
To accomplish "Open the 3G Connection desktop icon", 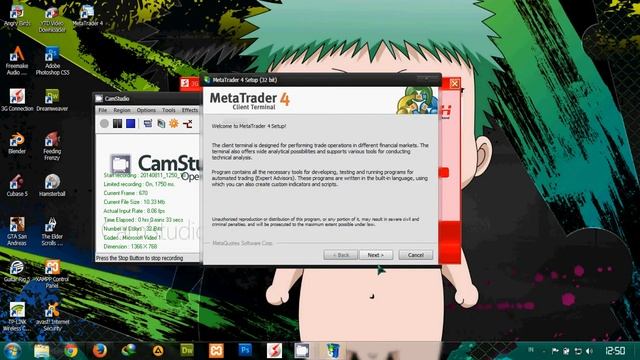I will [x=17, y=100].
